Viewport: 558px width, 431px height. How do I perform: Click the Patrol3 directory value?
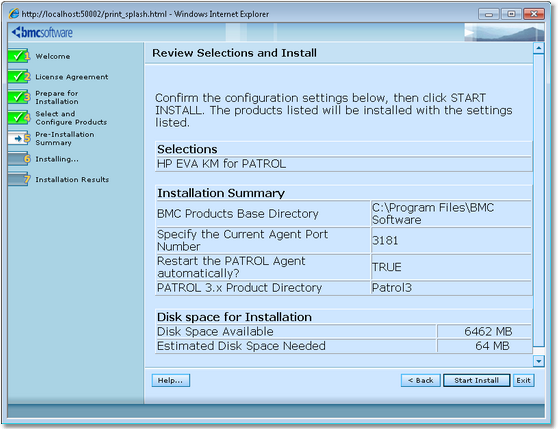coord(391,288)
